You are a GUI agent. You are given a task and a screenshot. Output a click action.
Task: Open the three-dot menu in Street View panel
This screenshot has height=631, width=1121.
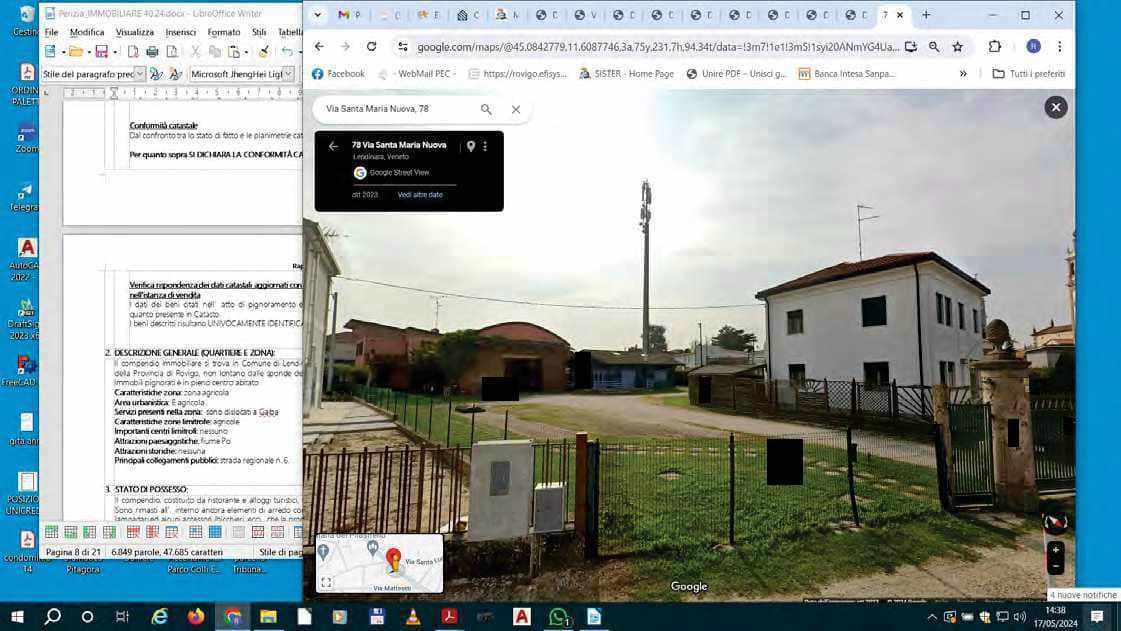[486, 146]
